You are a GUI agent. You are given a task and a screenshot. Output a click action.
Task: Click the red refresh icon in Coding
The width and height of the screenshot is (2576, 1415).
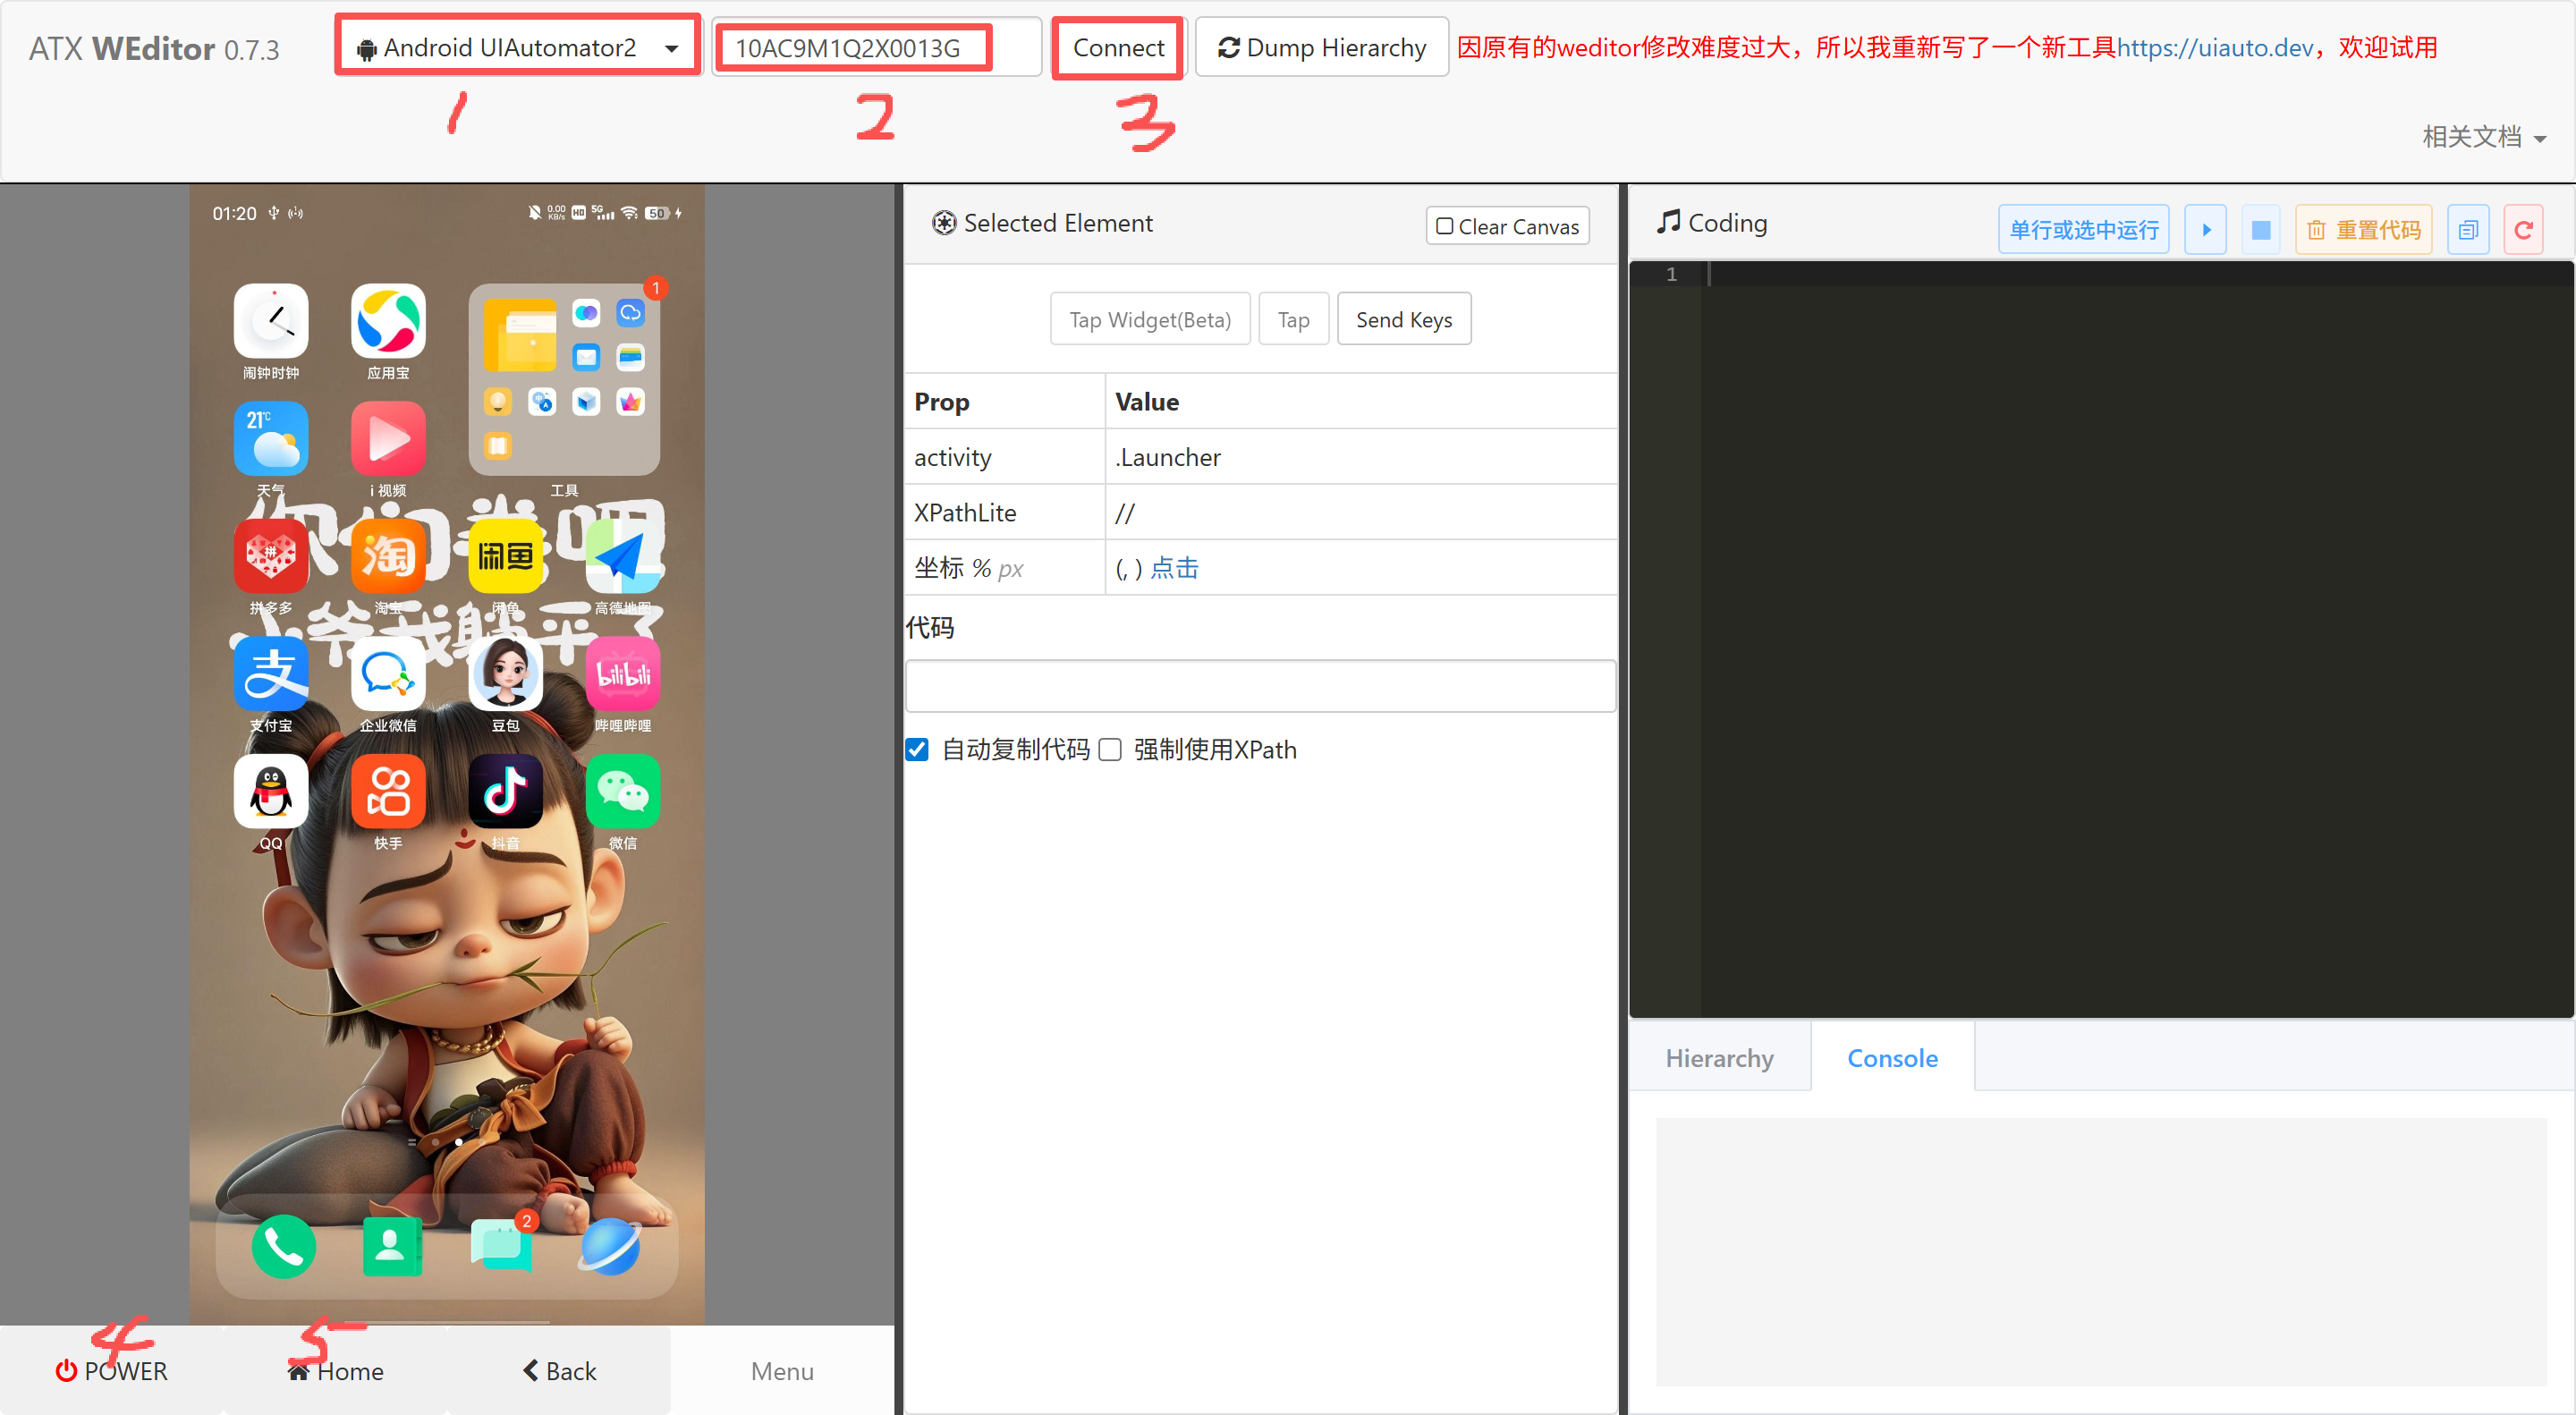2523,229
